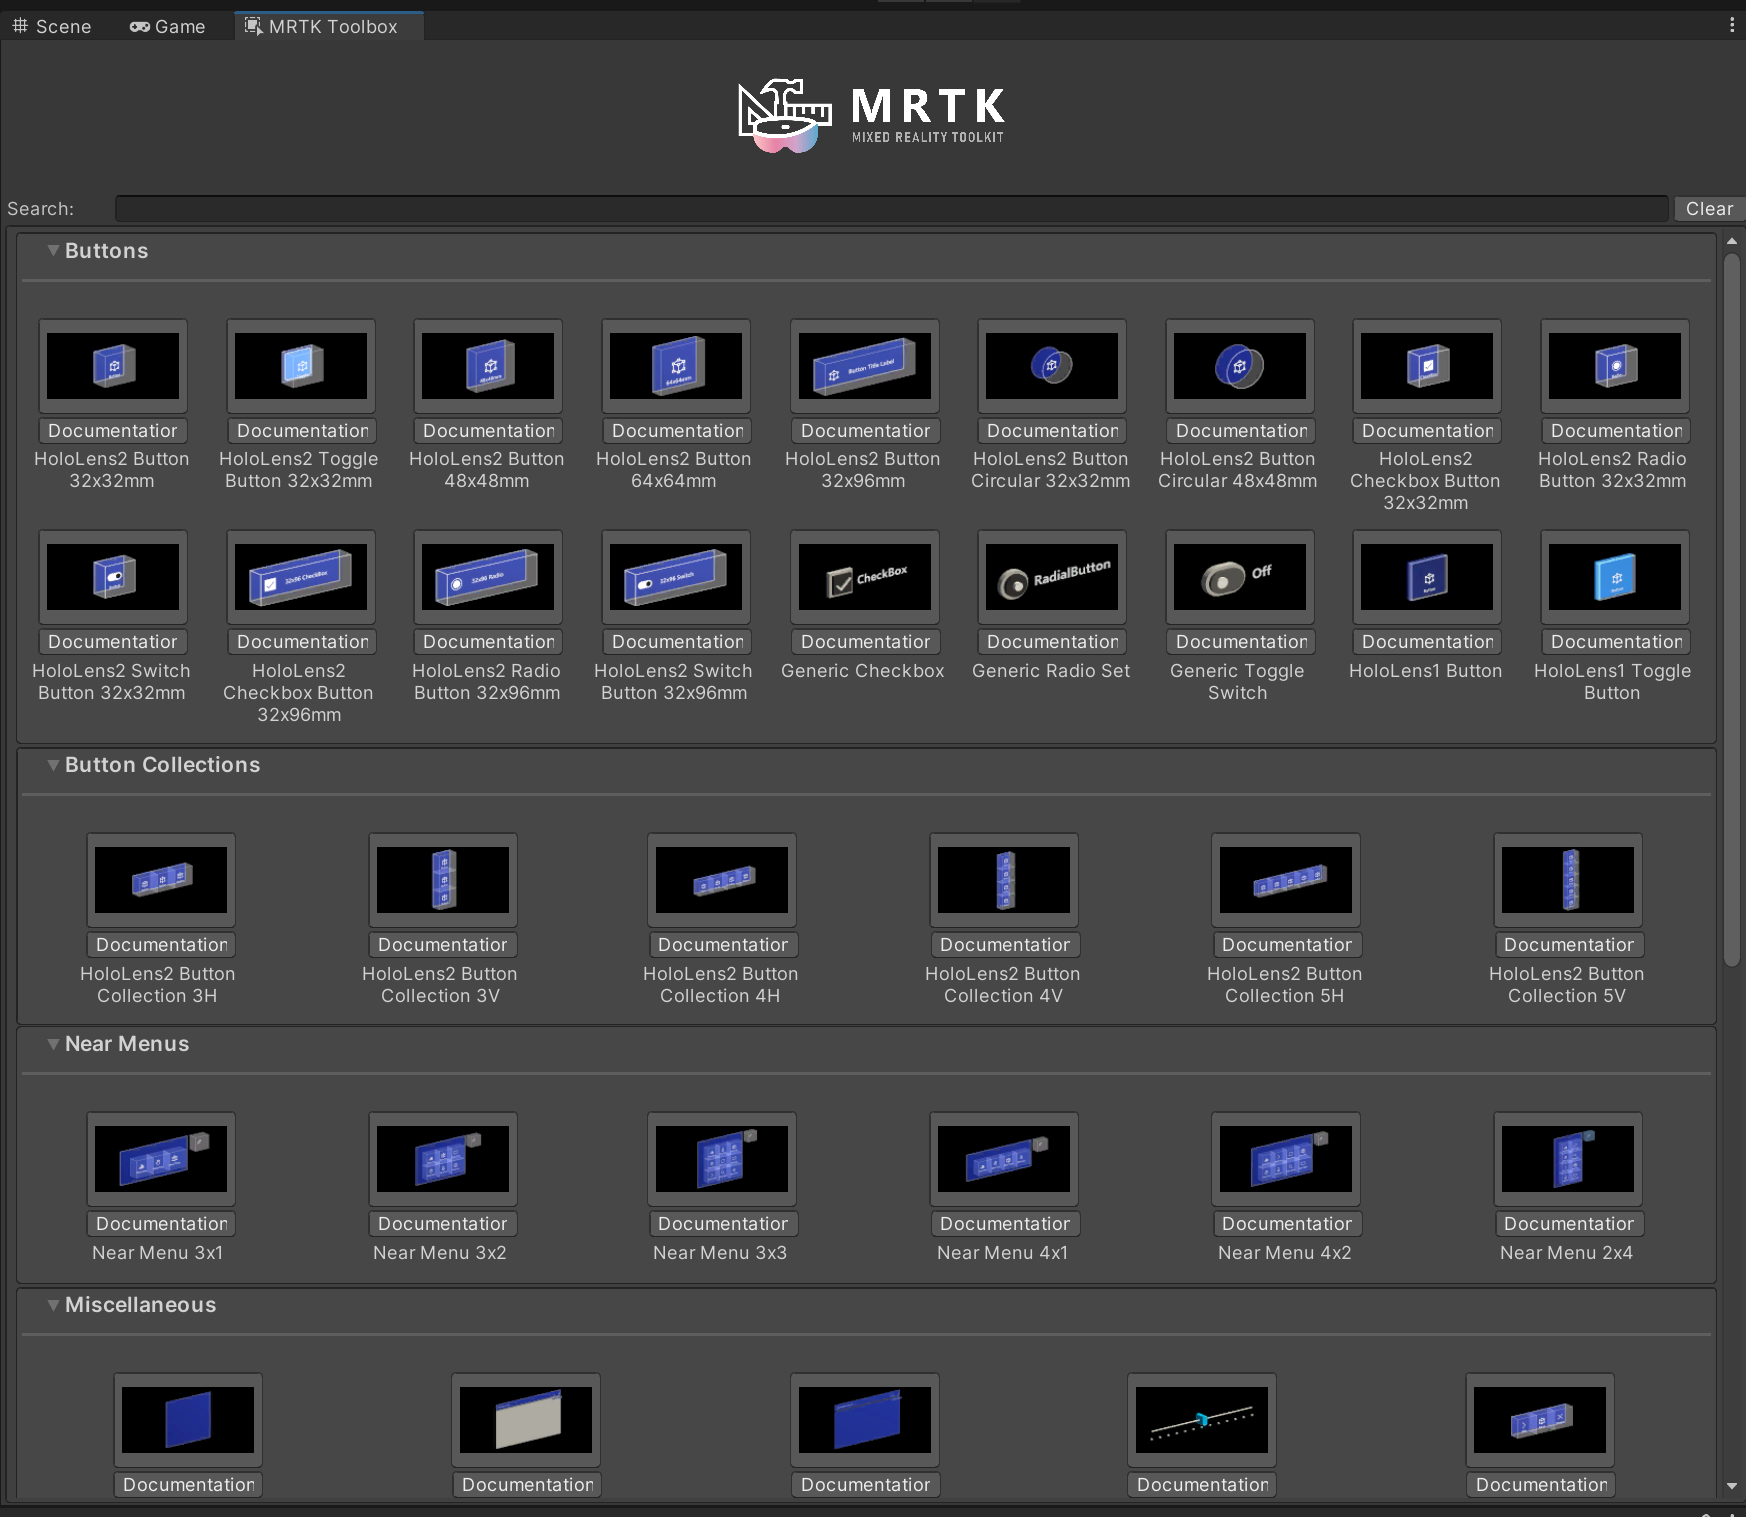This screenshot has height=1517, width=1746.
Task: Click inside the Search input field
Action: pos(892,209)
